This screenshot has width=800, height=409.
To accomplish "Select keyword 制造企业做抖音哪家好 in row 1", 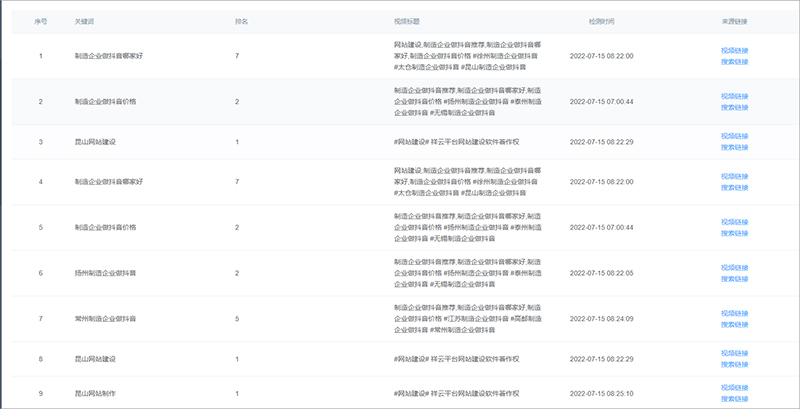I will pyautogui.click(x=109, y=56).
